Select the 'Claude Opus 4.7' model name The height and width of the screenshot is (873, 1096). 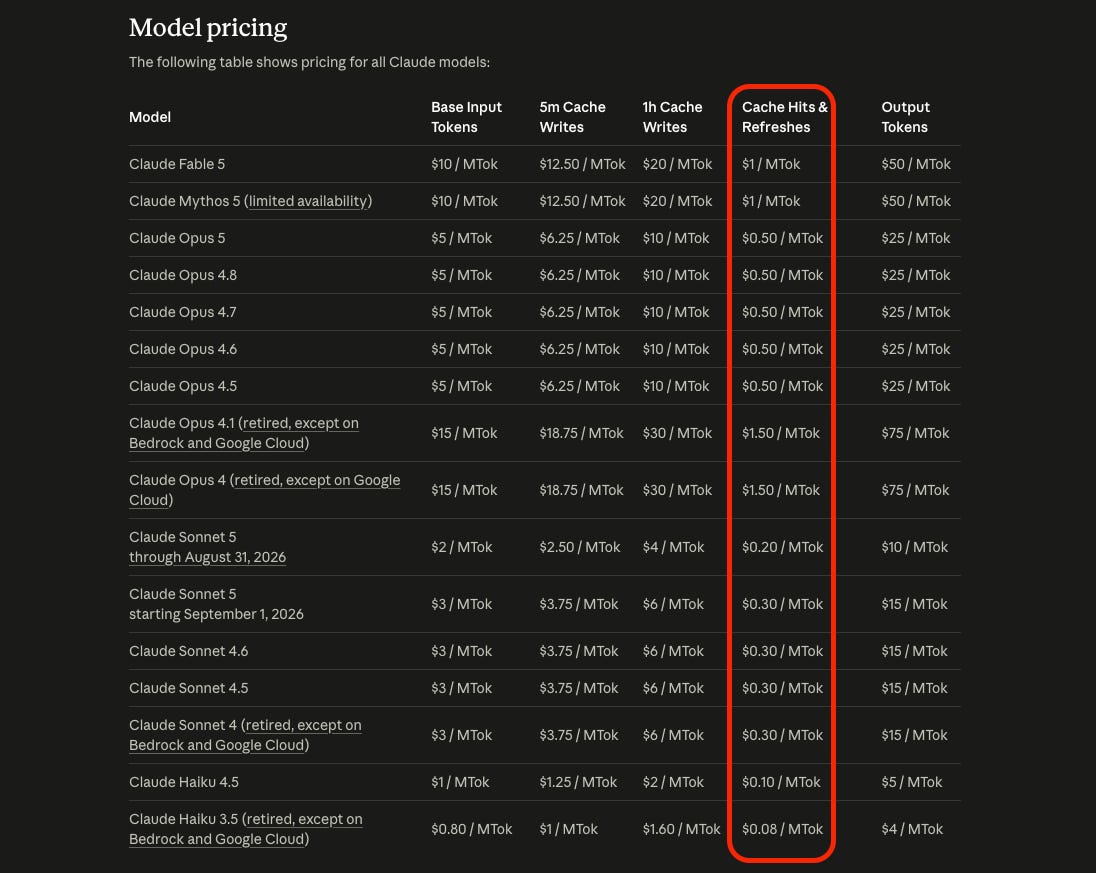click(182, 312)
